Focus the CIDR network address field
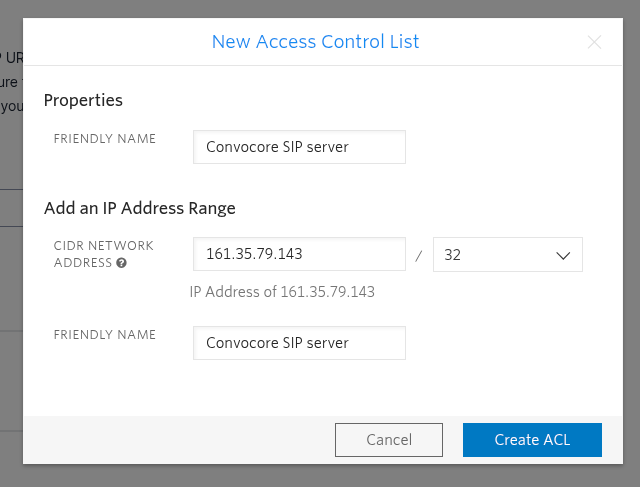 299,254
